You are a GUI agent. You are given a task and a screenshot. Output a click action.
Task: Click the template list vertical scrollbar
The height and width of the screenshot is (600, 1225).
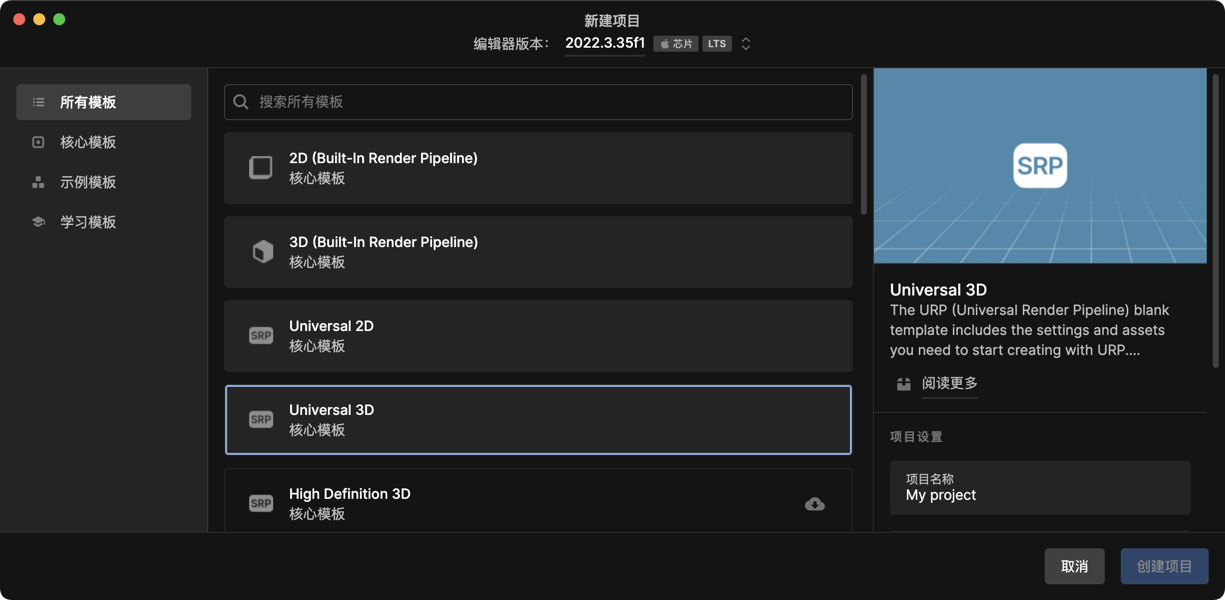[864, 143]
